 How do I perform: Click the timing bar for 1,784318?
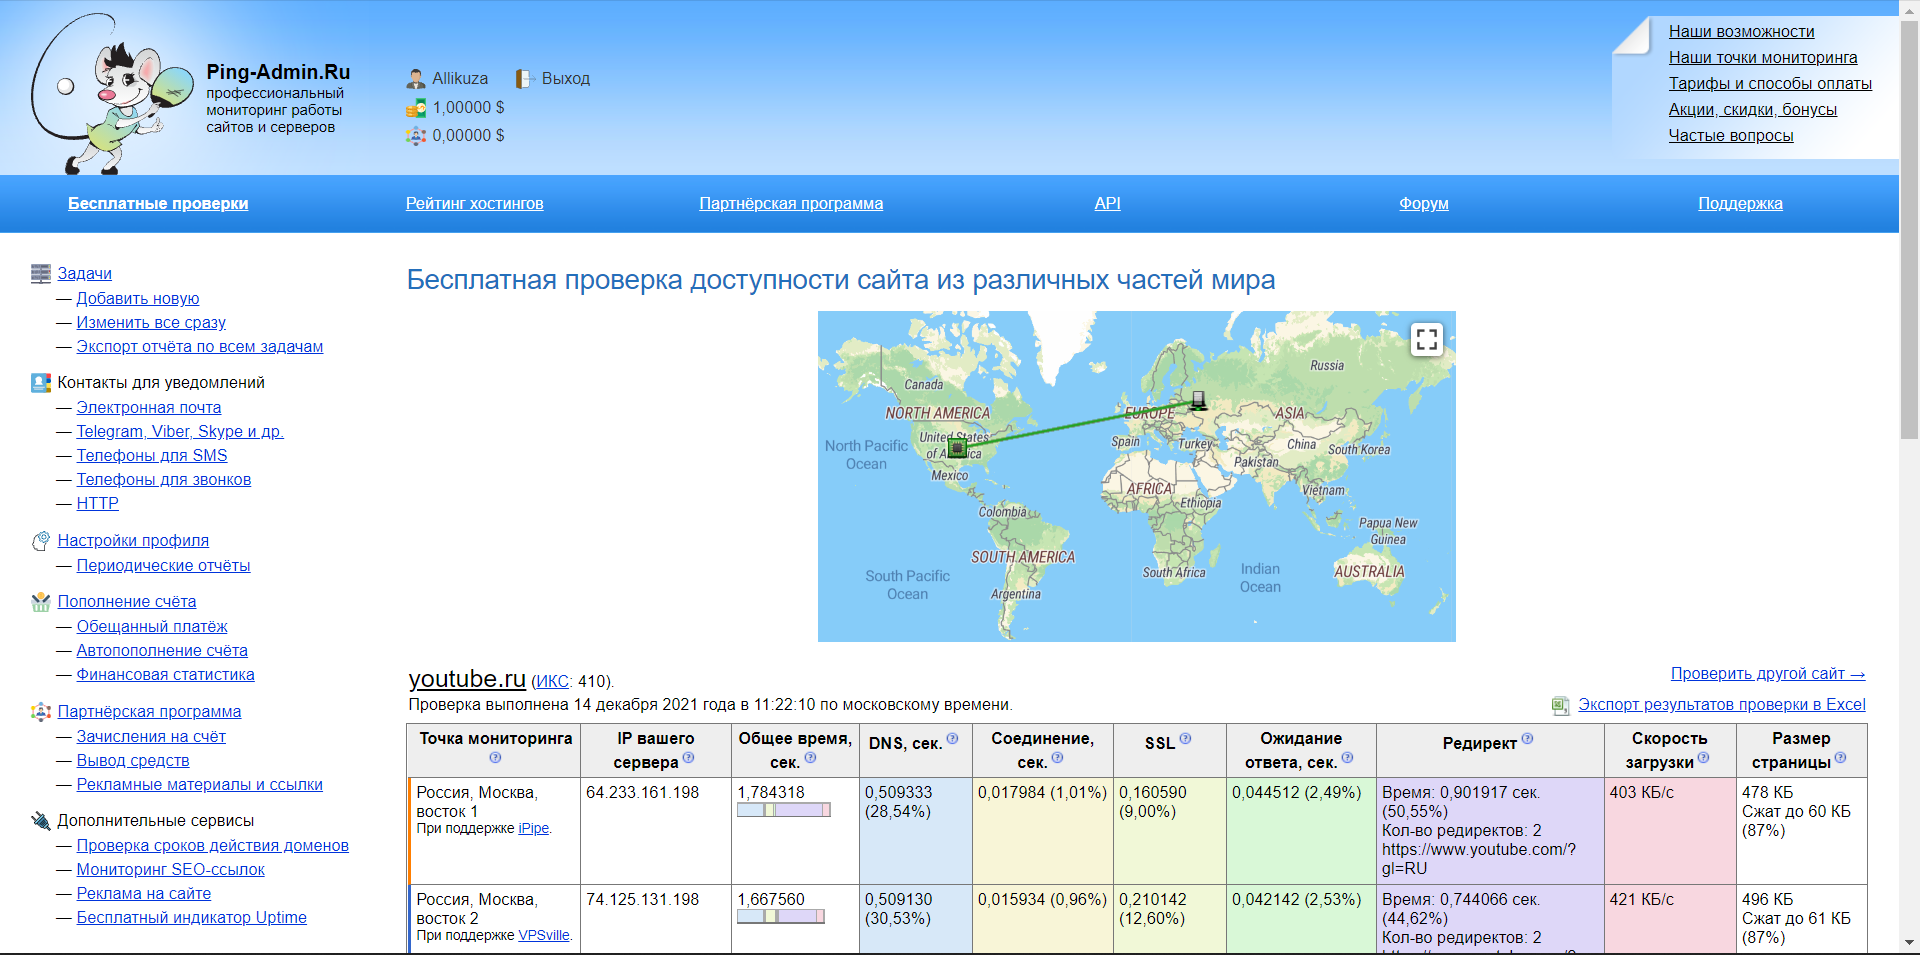coord(784,810)
